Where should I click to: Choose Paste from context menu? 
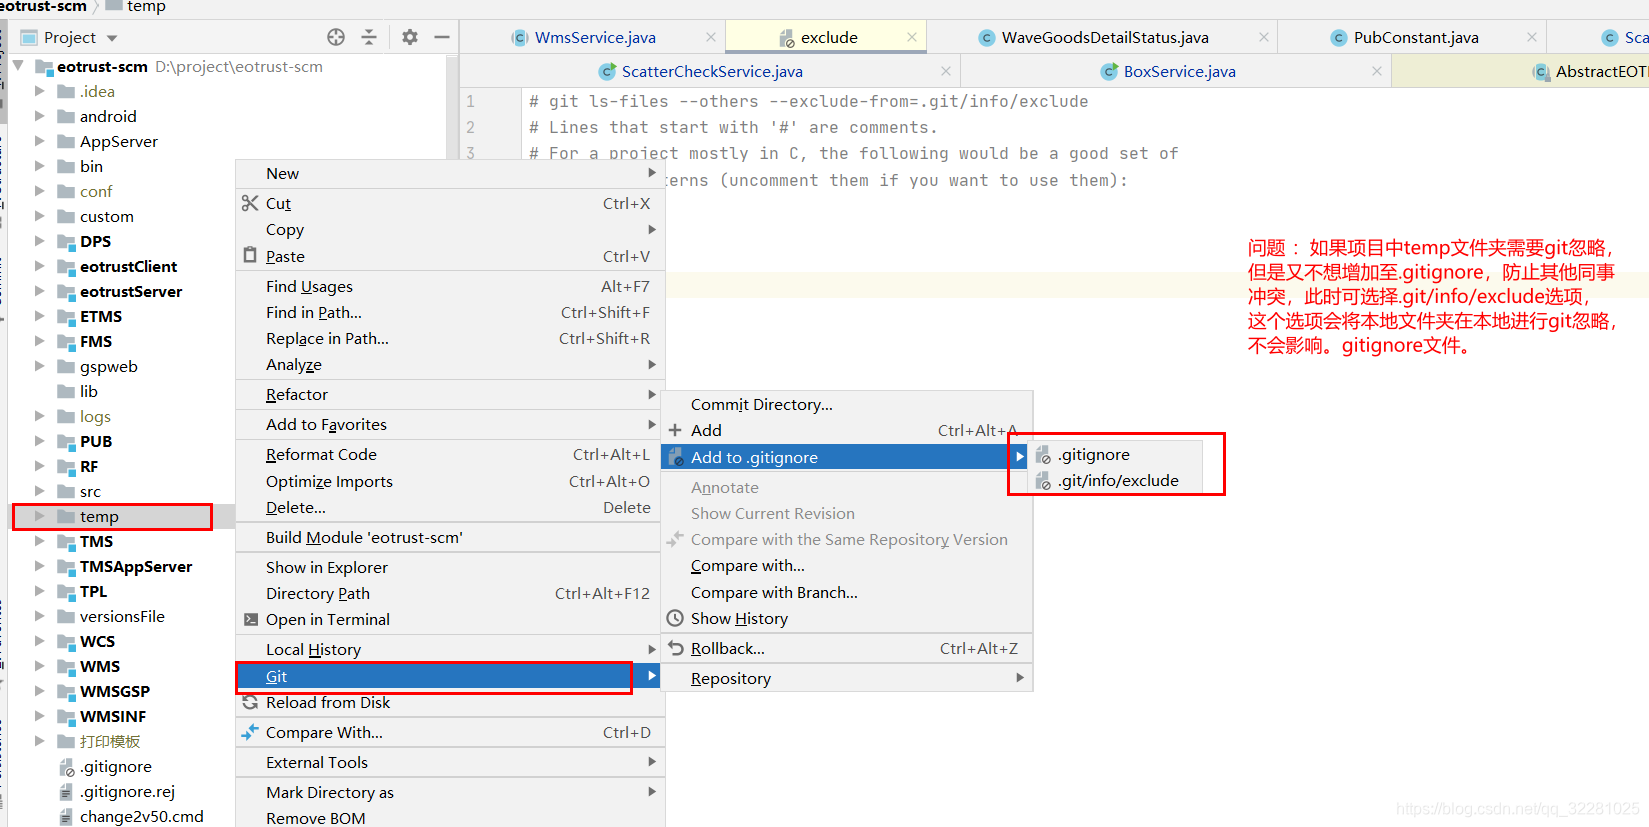point(450,256)
